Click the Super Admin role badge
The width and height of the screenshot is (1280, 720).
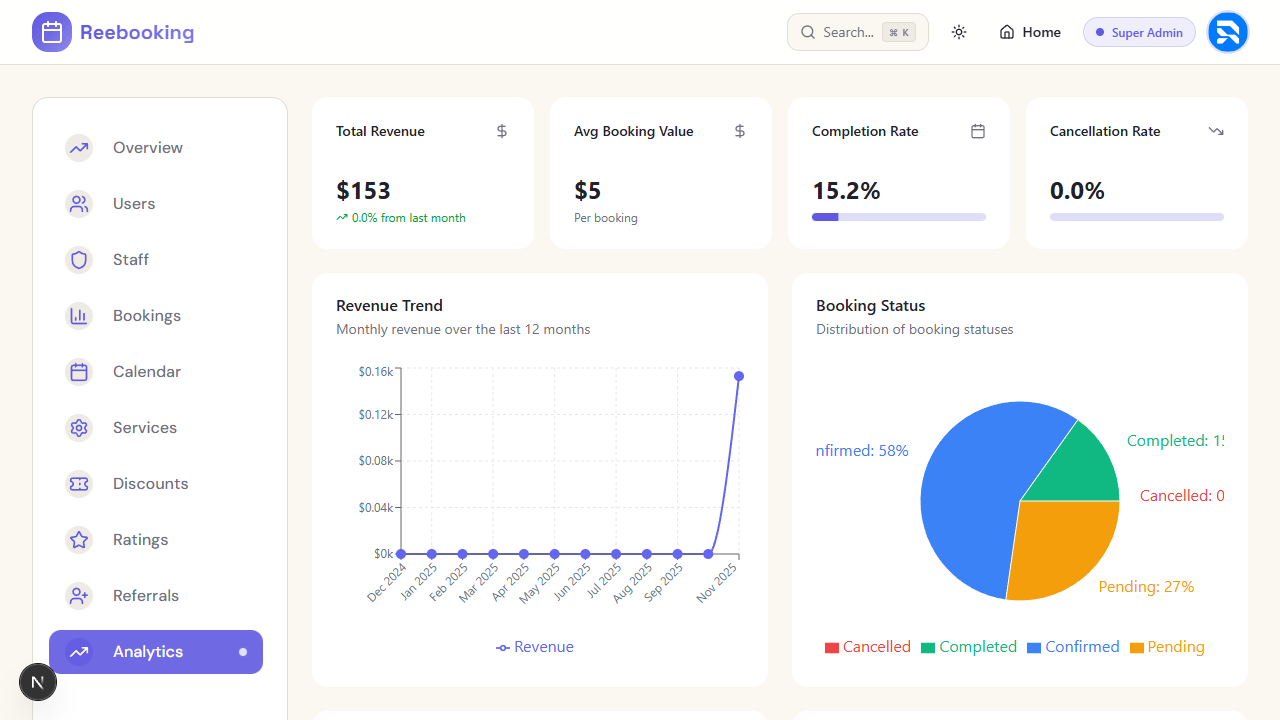coord(1139,32)
